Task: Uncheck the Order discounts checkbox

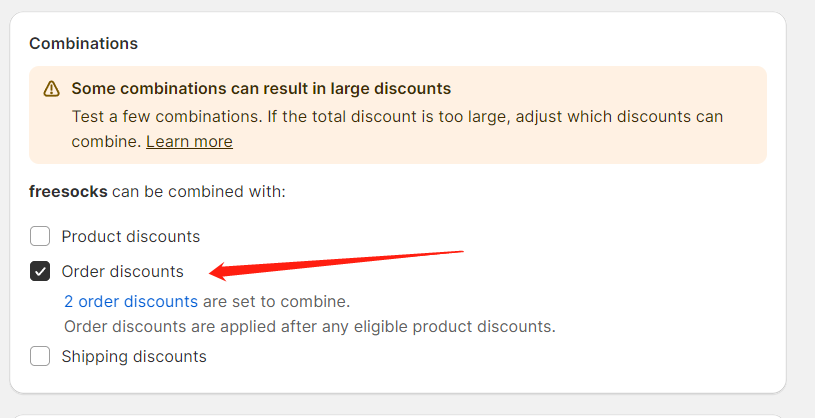Action: (x=40, y=271)
